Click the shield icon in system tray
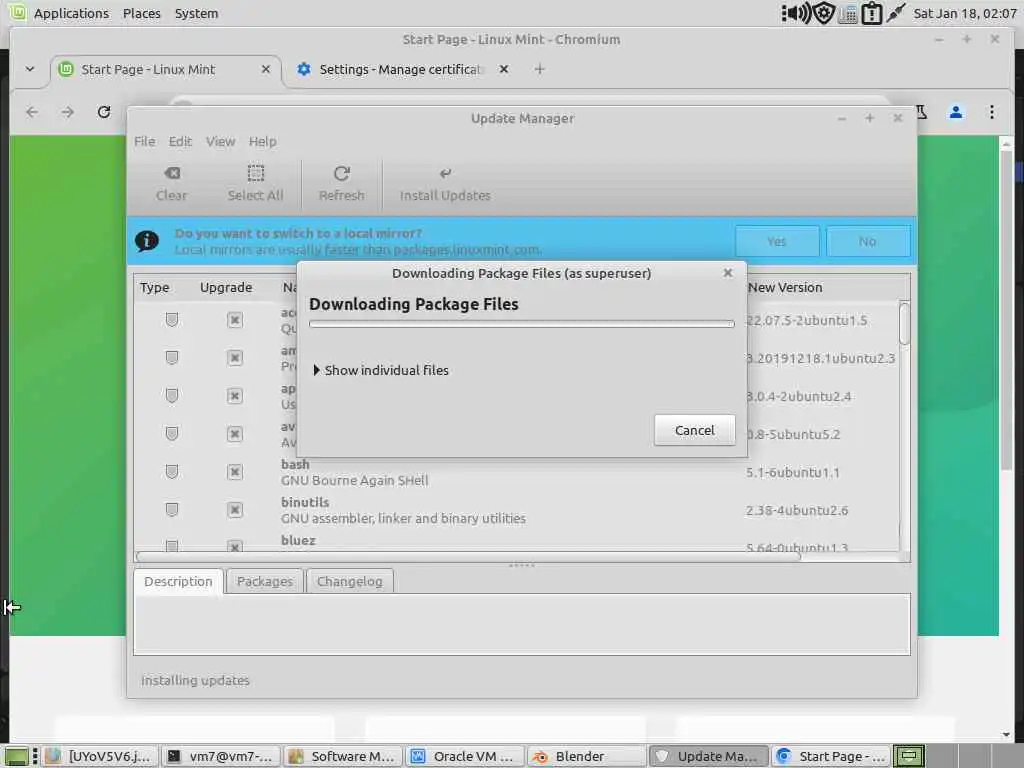The width and height of the screenshot is (1024, 768). click(824, 13)
